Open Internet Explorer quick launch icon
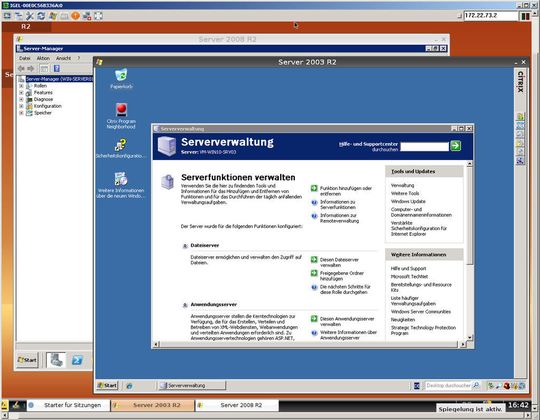The image size is (540, 420). (x=129, y=386)
